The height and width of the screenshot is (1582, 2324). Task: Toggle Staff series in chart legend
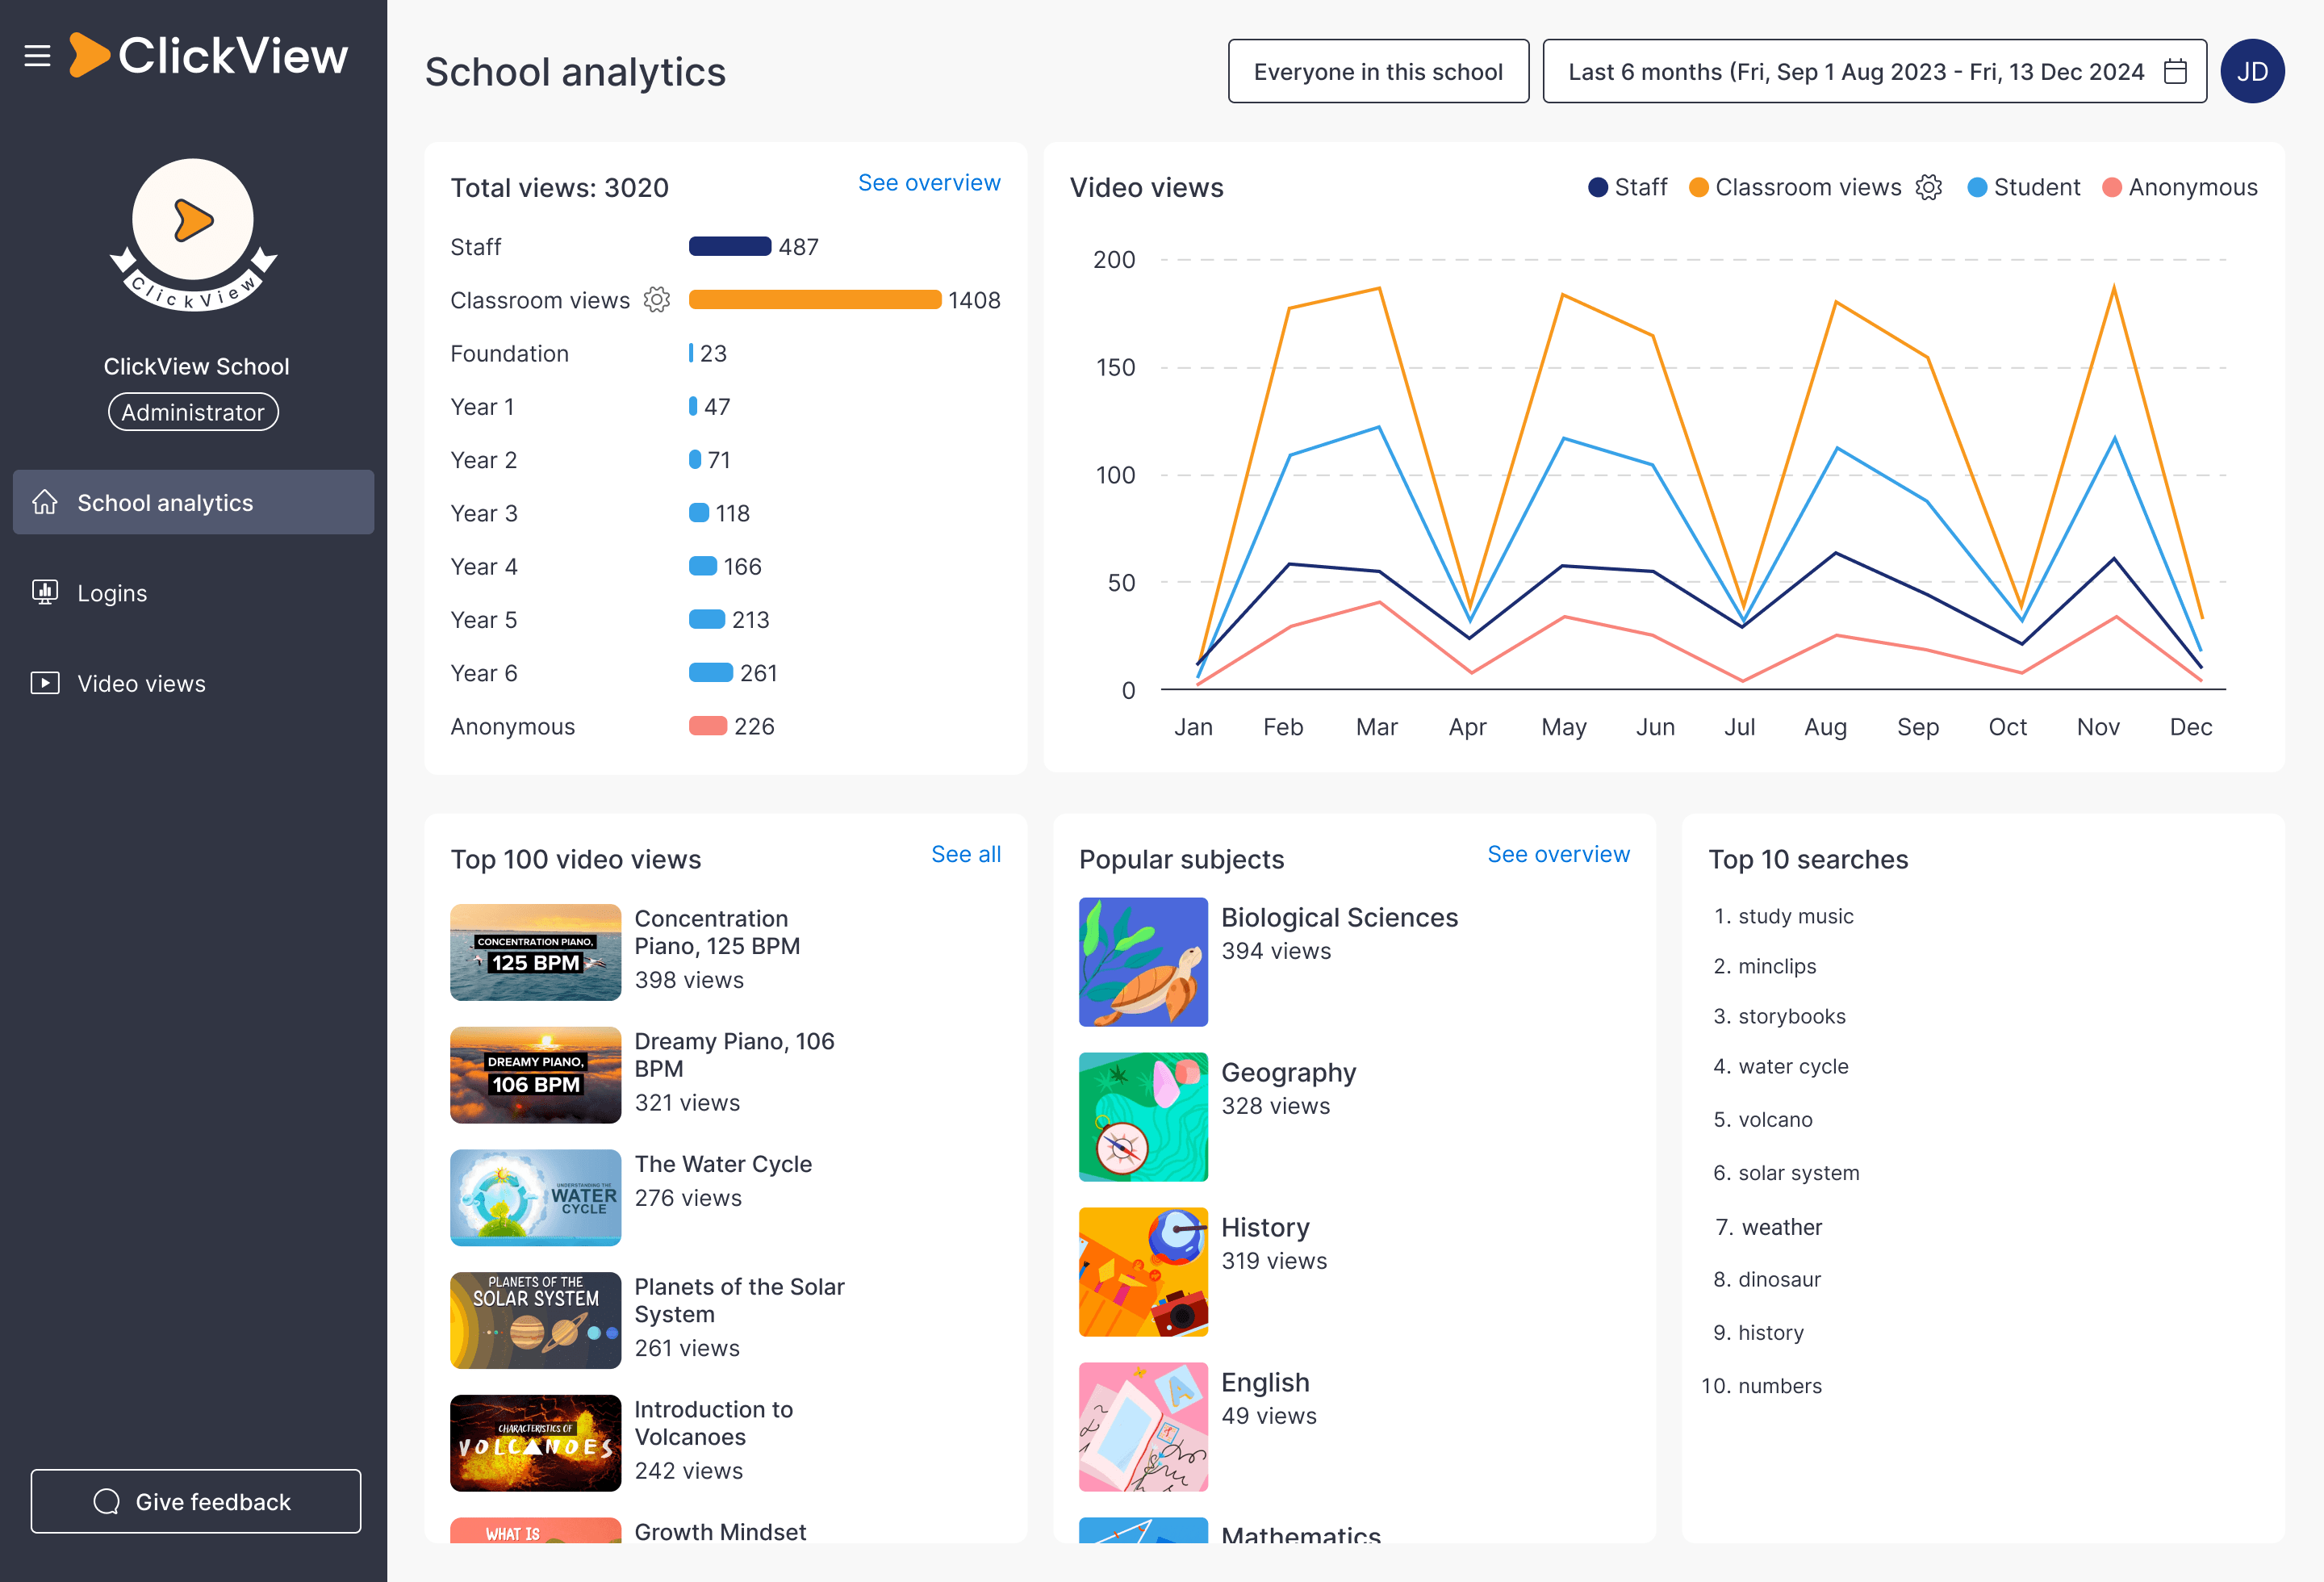tap(1628, 187)
